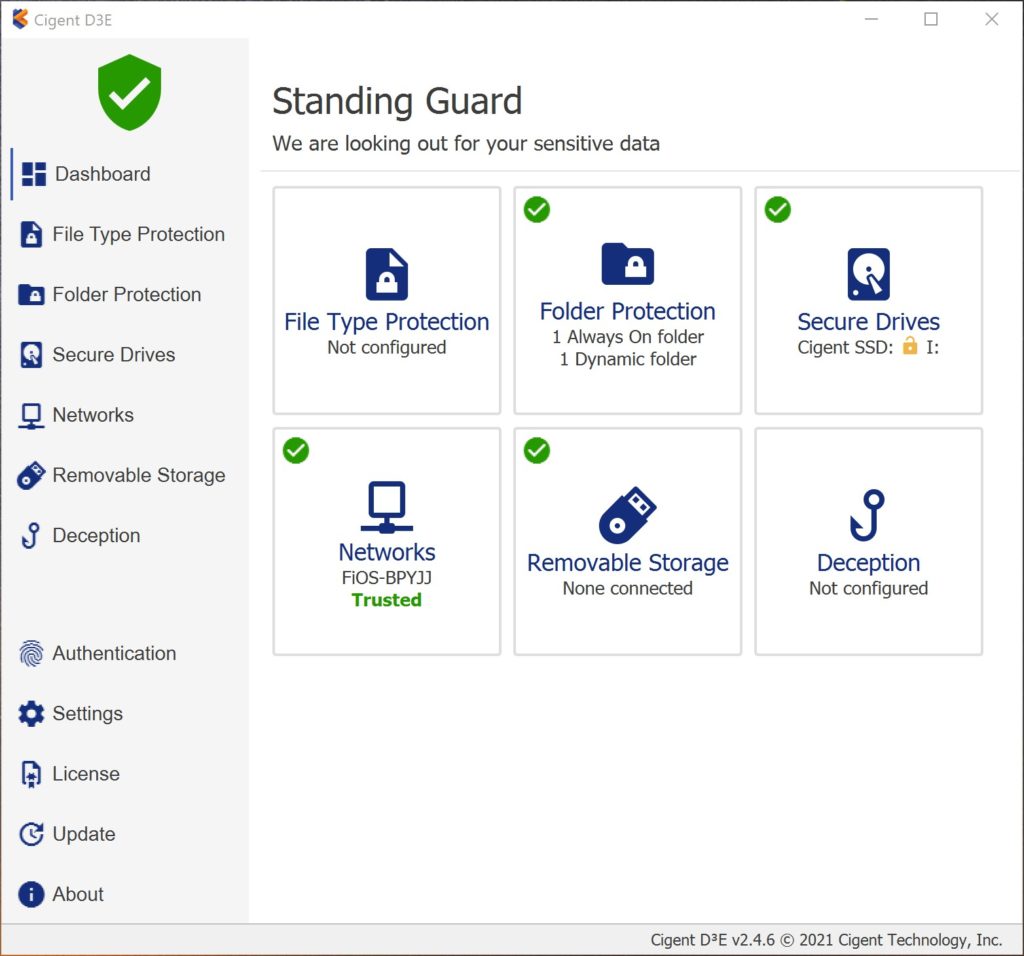The width and height of the screenshot is (1024, 956).
Task: Open File Type Protection from the sidebar label
Action: 138,234
